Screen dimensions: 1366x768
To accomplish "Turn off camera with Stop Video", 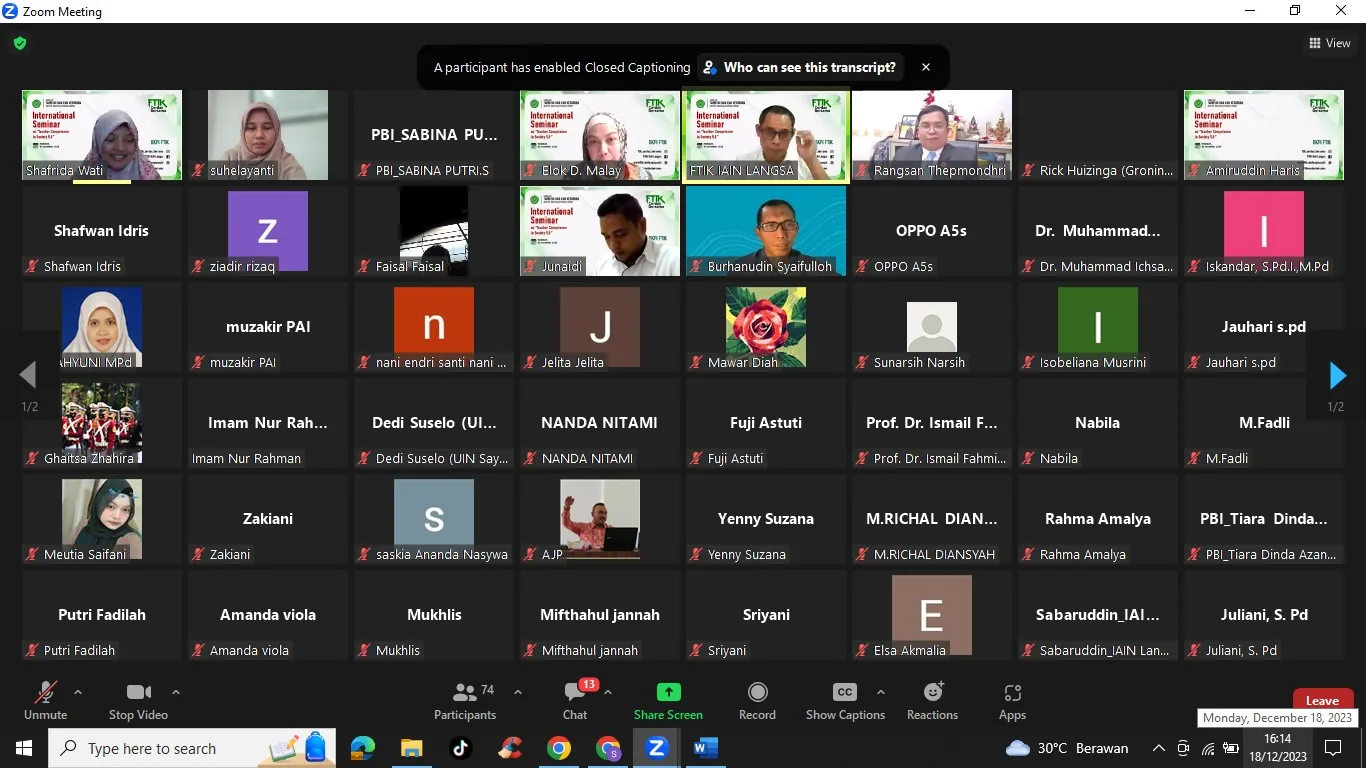I will coord(138,700).
